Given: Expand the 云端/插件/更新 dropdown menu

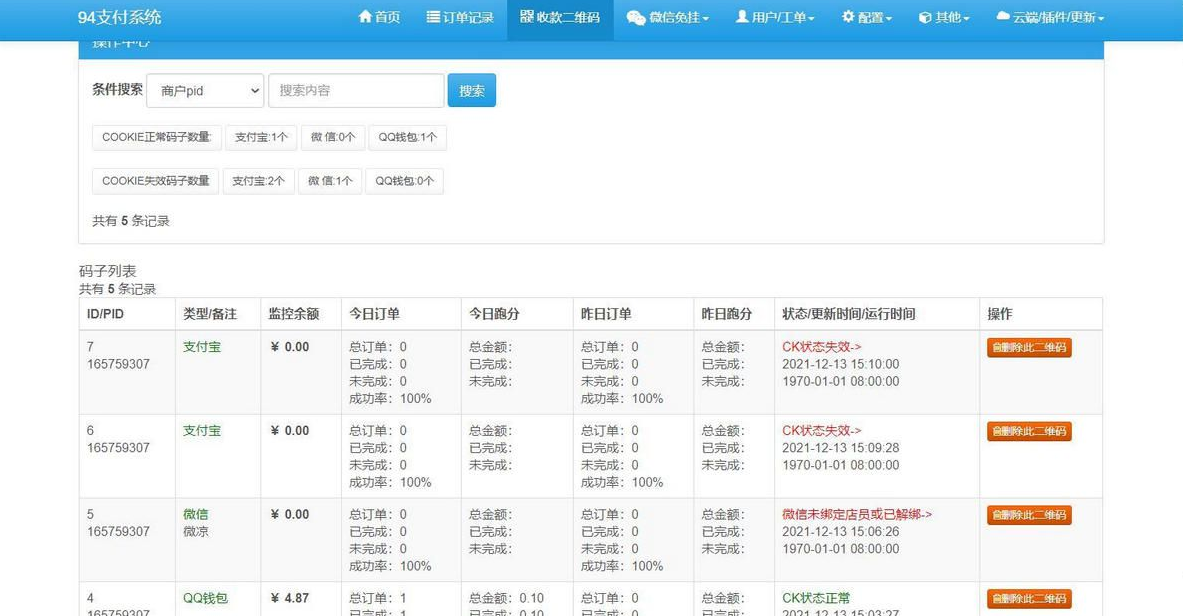Looking at the screenshot, I should tap(1050, 17).
